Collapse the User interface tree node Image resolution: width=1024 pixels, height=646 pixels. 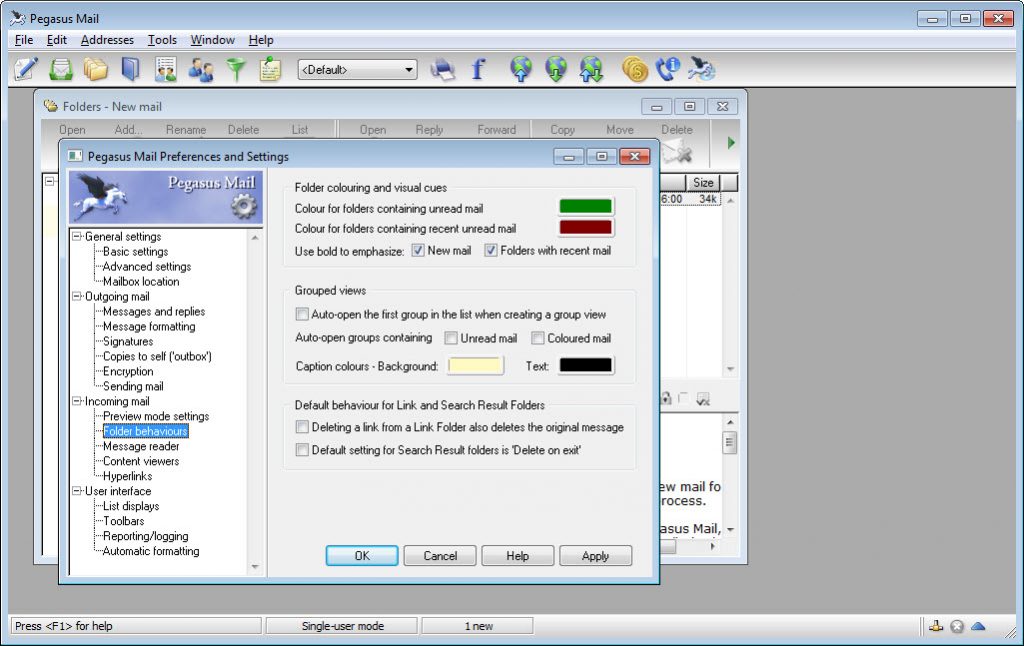[x=77, y=491]
